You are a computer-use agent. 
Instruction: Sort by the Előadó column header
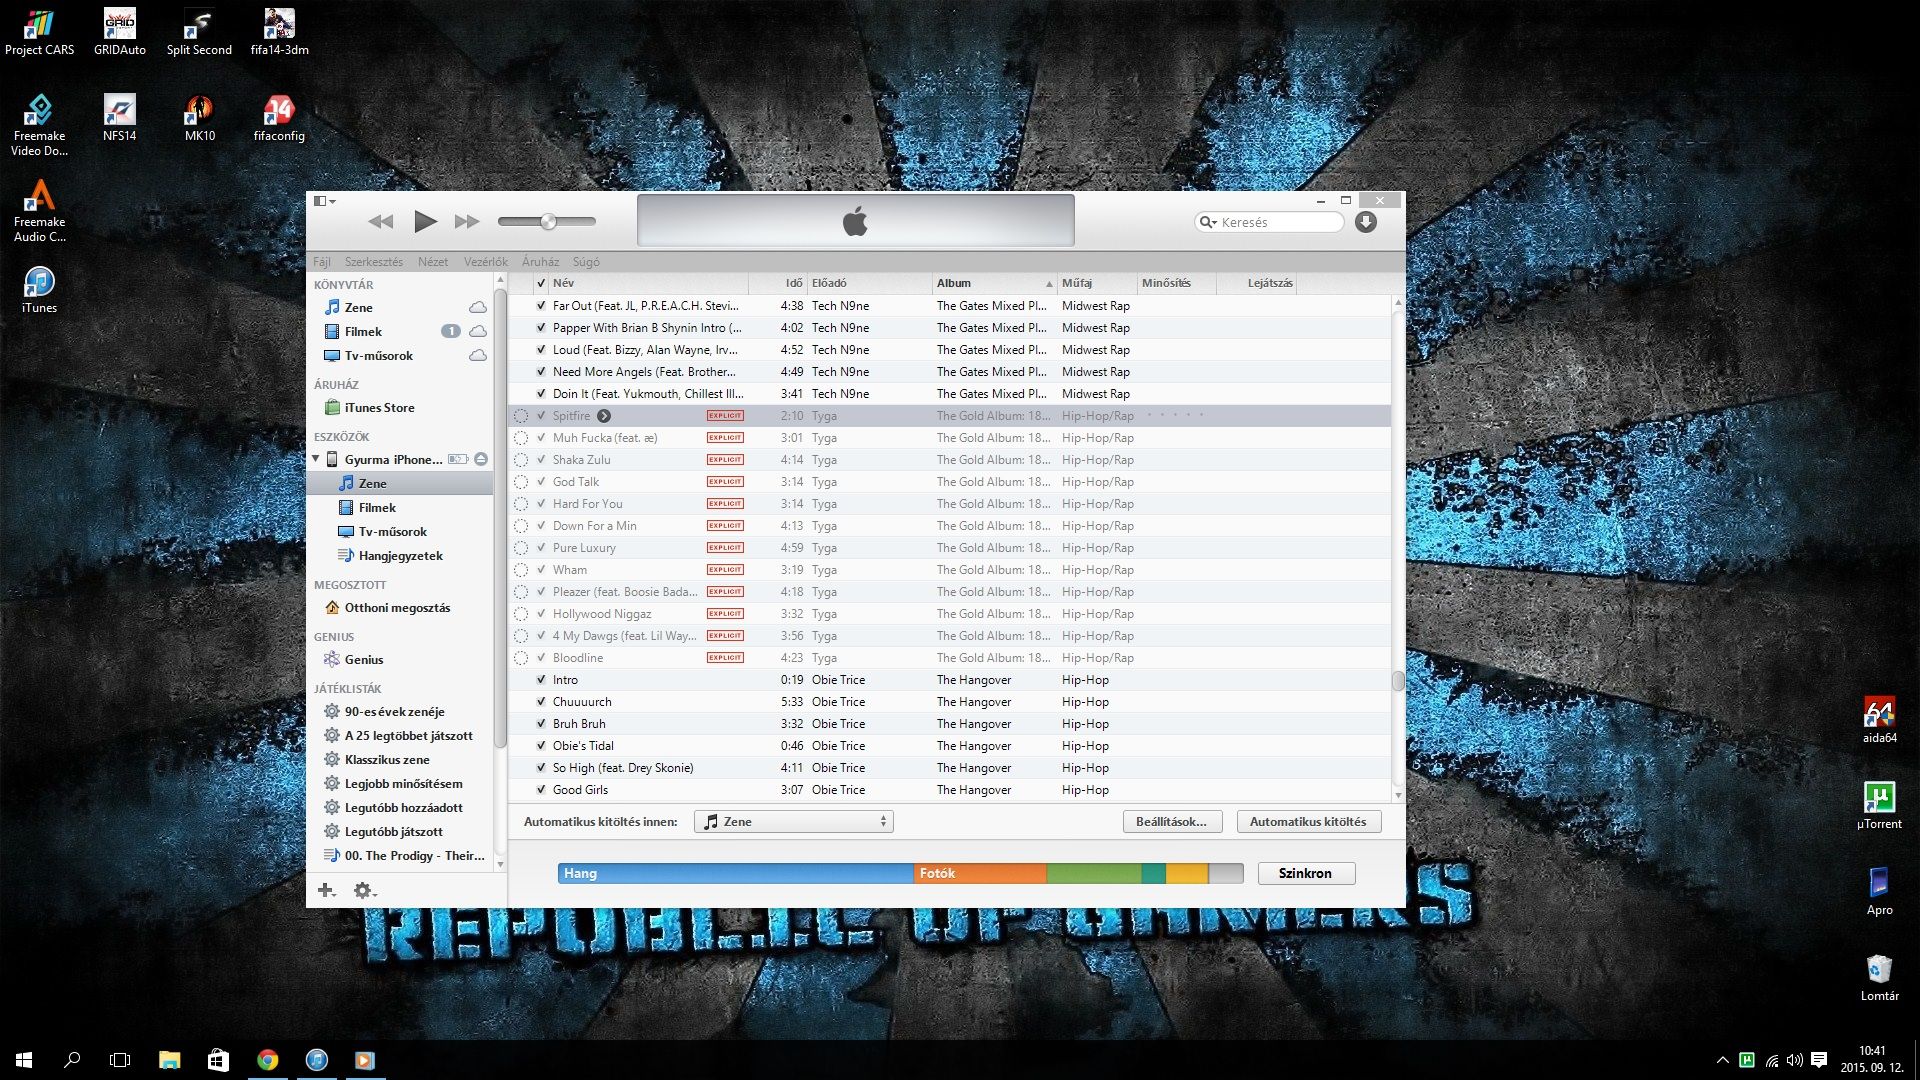click(x=870, y=283)
